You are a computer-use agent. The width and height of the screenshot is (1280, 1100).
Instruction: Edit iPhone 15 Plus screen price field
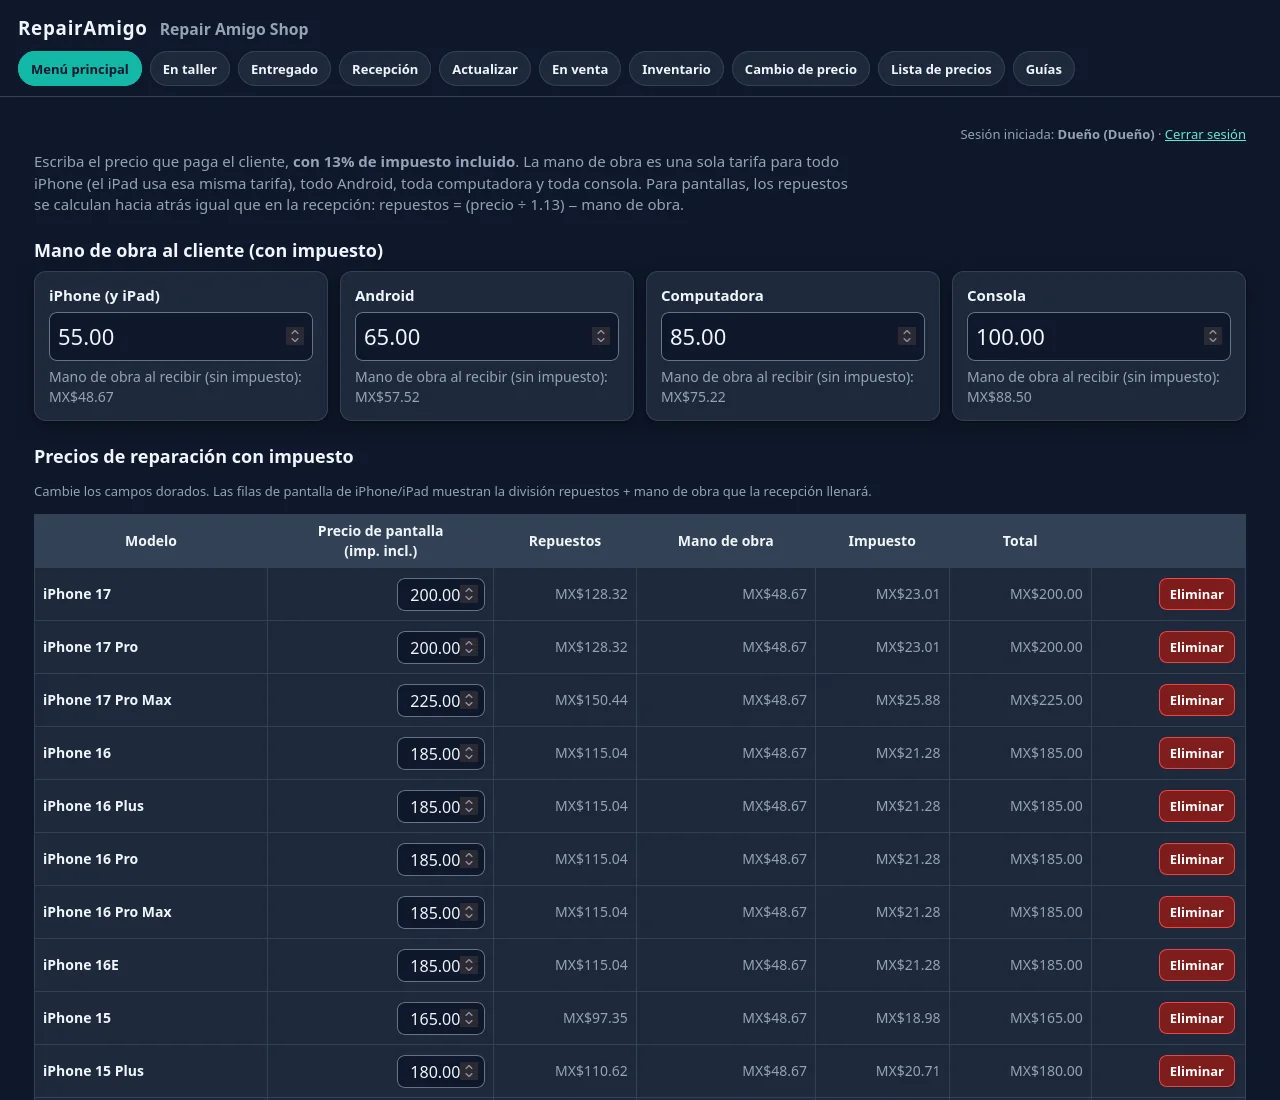(x=441, y=1071)
